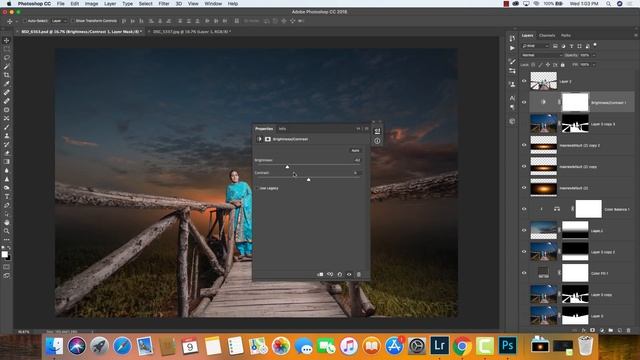Screen dimensions: 640x360
Task: Toggle Show Transform Controls checkbox
Action: coord(73,21)
